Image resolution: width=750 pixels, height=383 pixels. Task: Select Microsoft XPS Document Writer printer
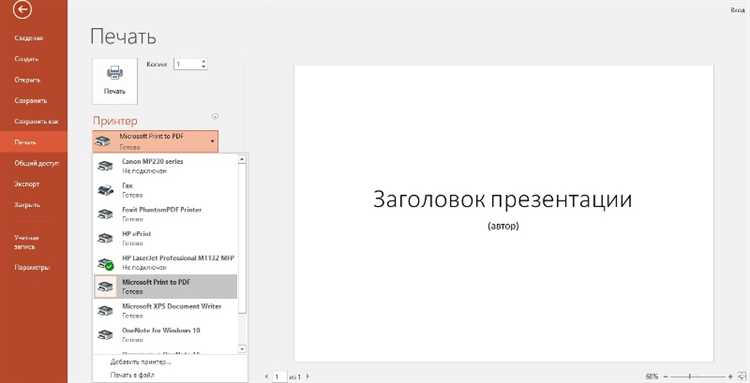coord(165,311)
